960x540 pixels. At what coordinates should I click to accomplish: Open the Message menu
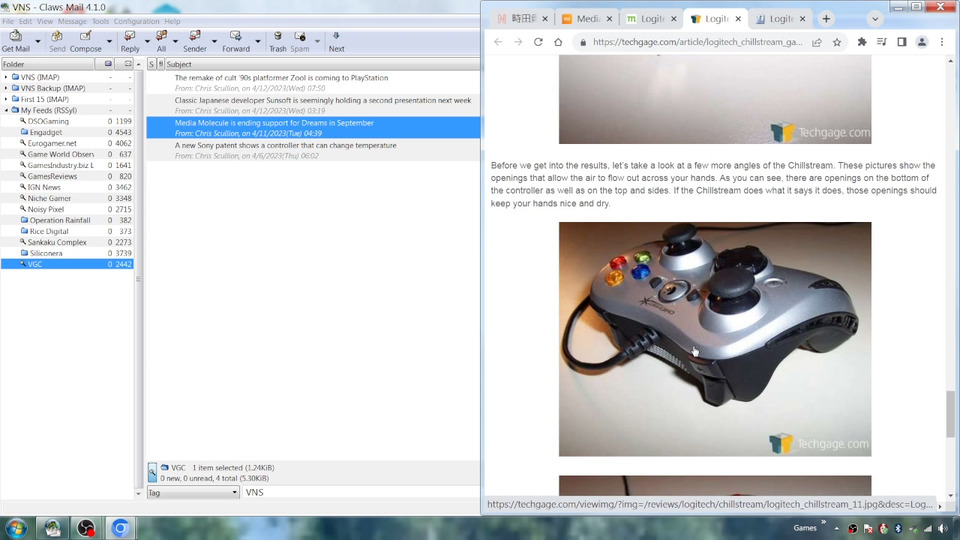point(72,21)
